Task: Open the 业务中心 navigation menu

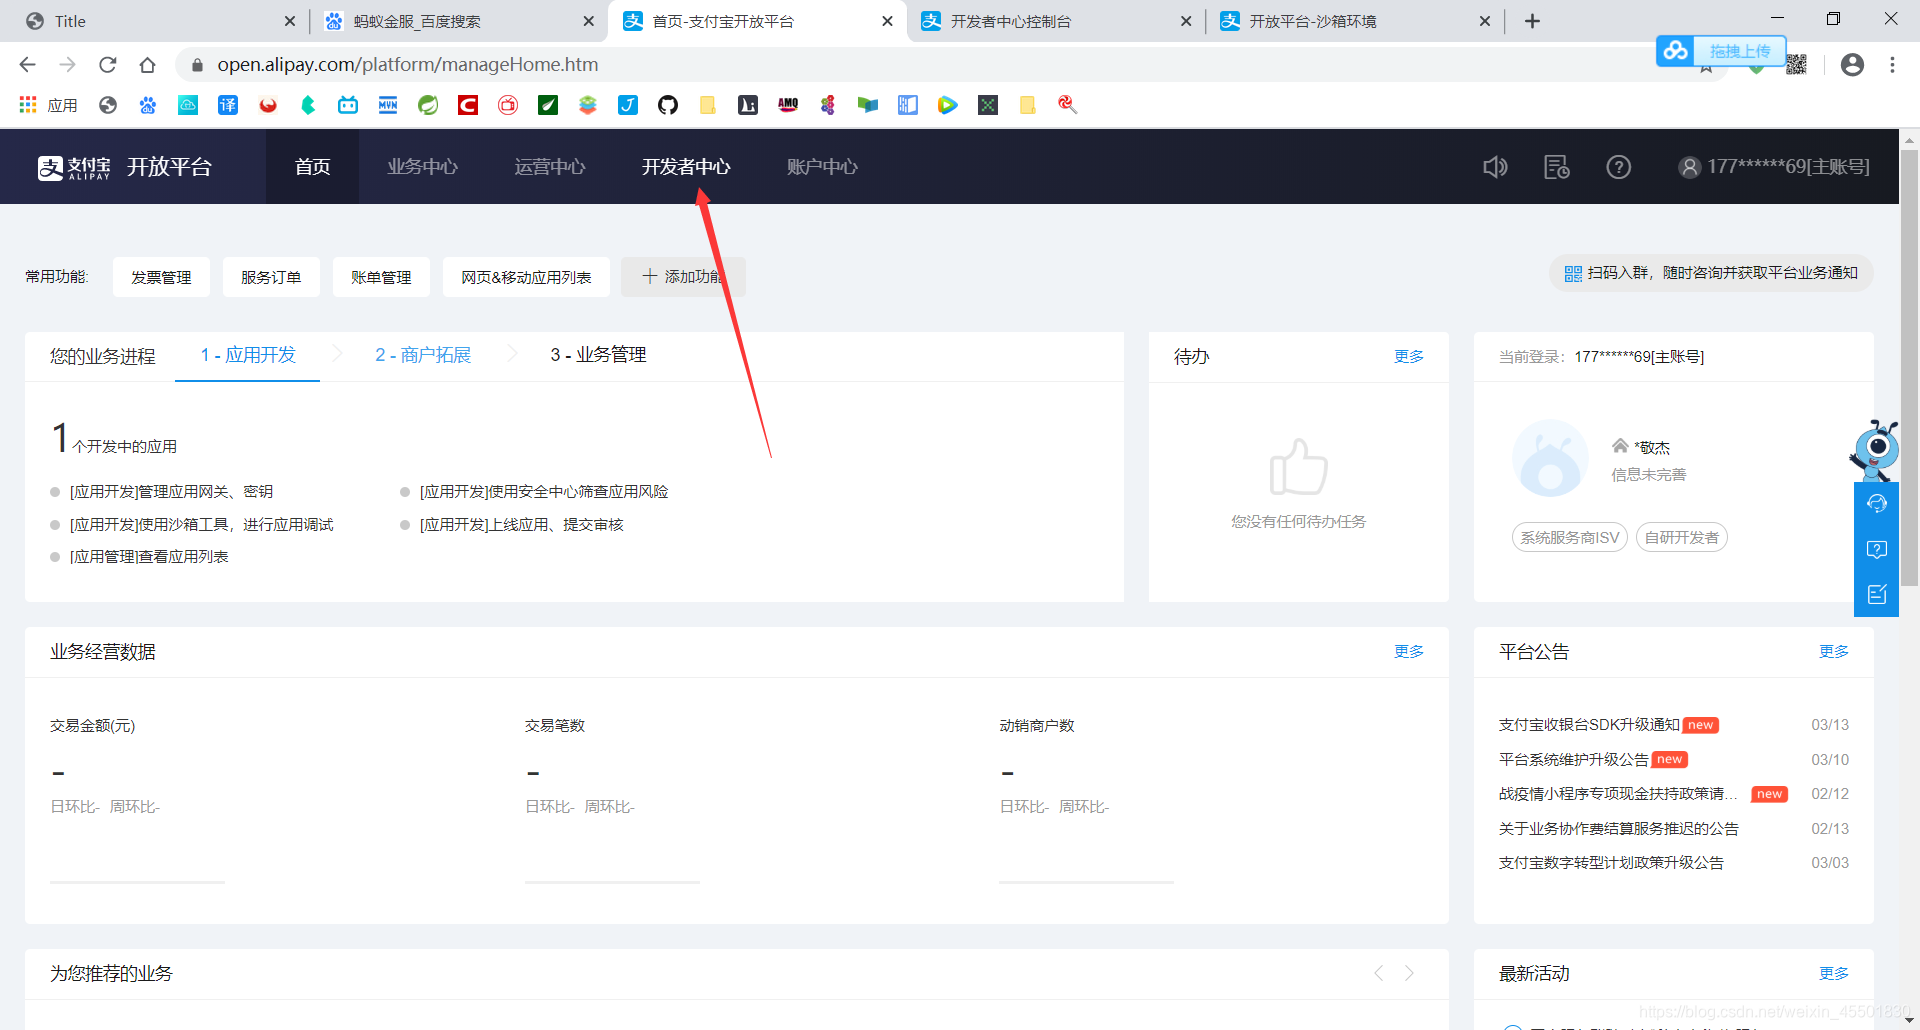Action: pos(422,167)
